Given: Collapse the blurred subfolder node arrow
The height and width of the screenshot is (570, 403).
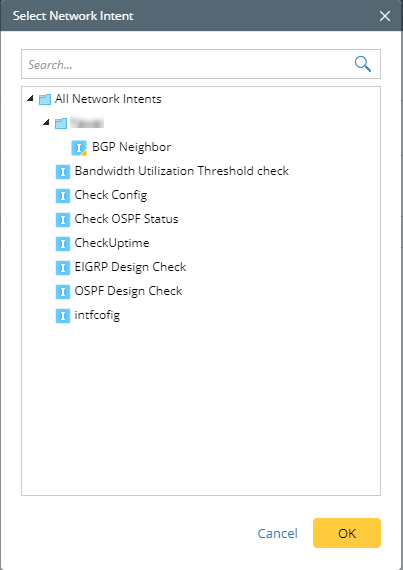Looking at the screenshot, I should point(46,123).
